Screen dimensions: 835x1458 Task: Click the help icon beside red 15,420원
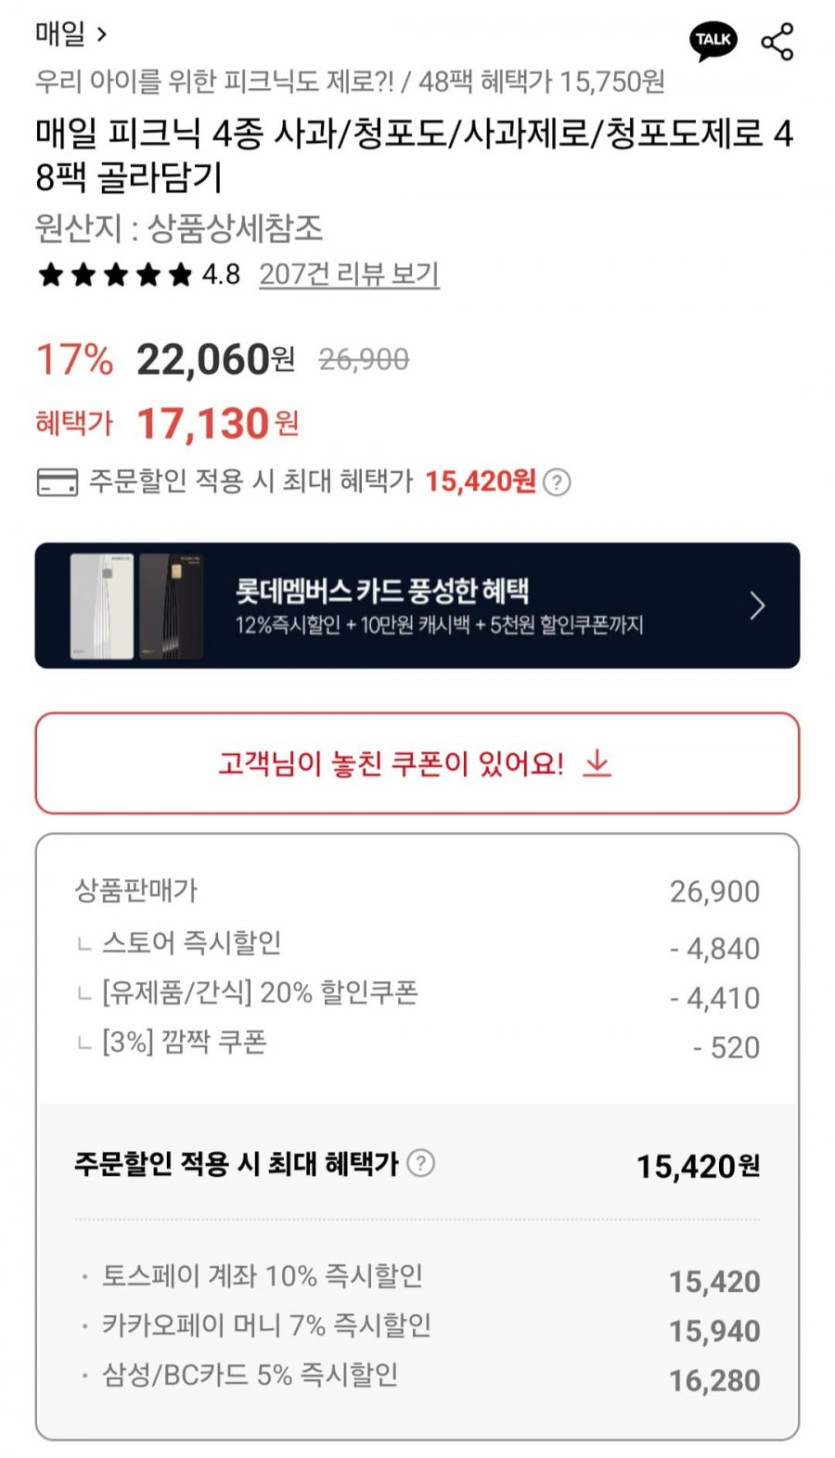[557, 483]
